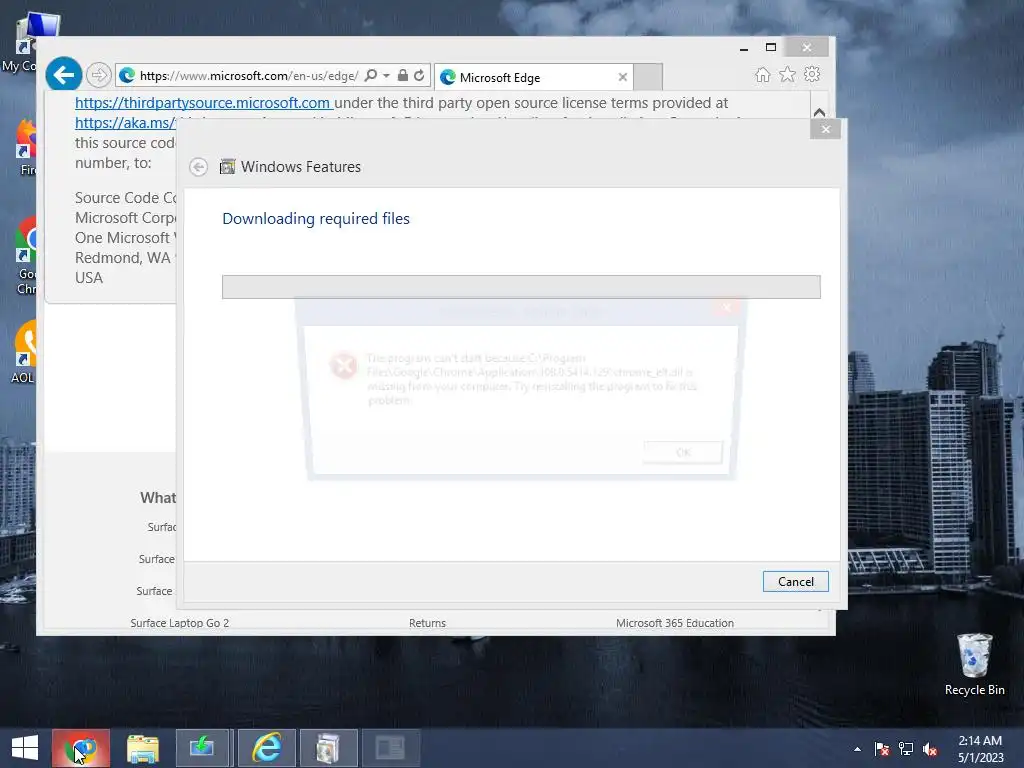Viewport: 1024px width, 768px height.
Task: Open the Microsoft 365 Education link
Action: [x=675, y=623]
